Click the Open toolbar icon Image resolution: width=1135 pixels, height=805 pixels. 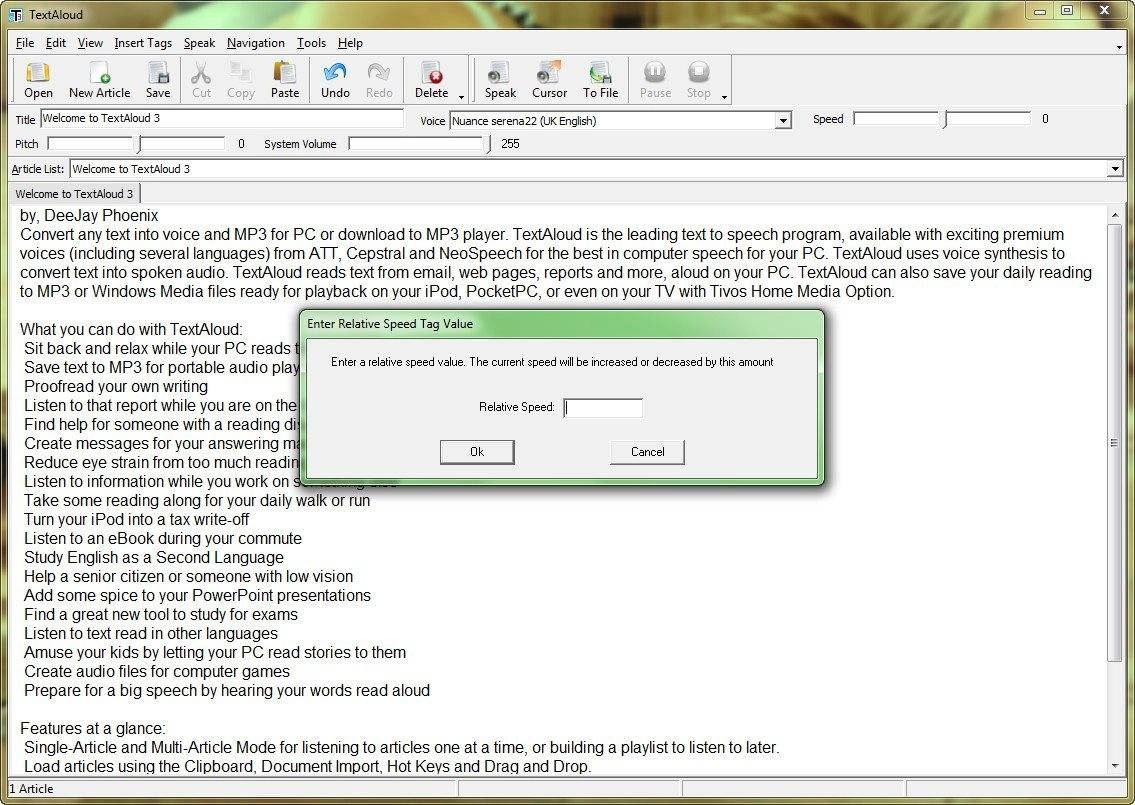tap(38, 80)
